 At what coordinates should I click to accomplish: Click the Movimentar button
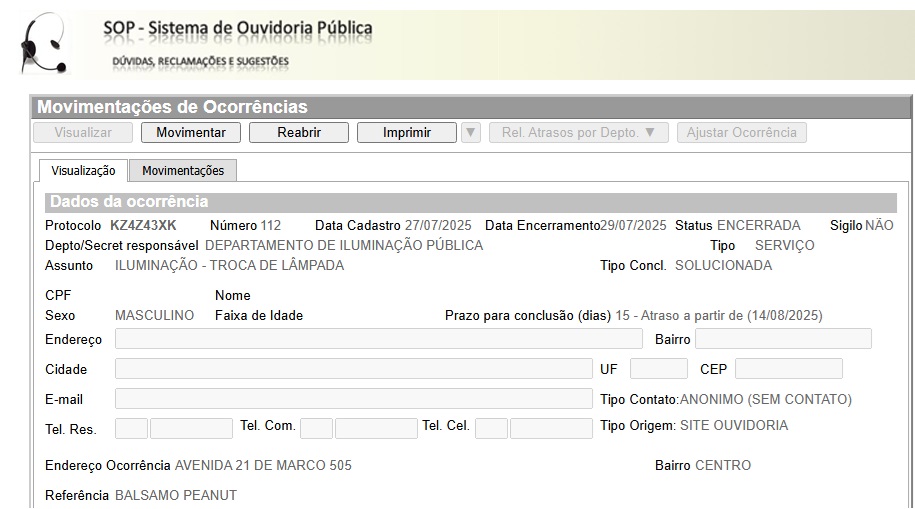(x=191, y=133)
